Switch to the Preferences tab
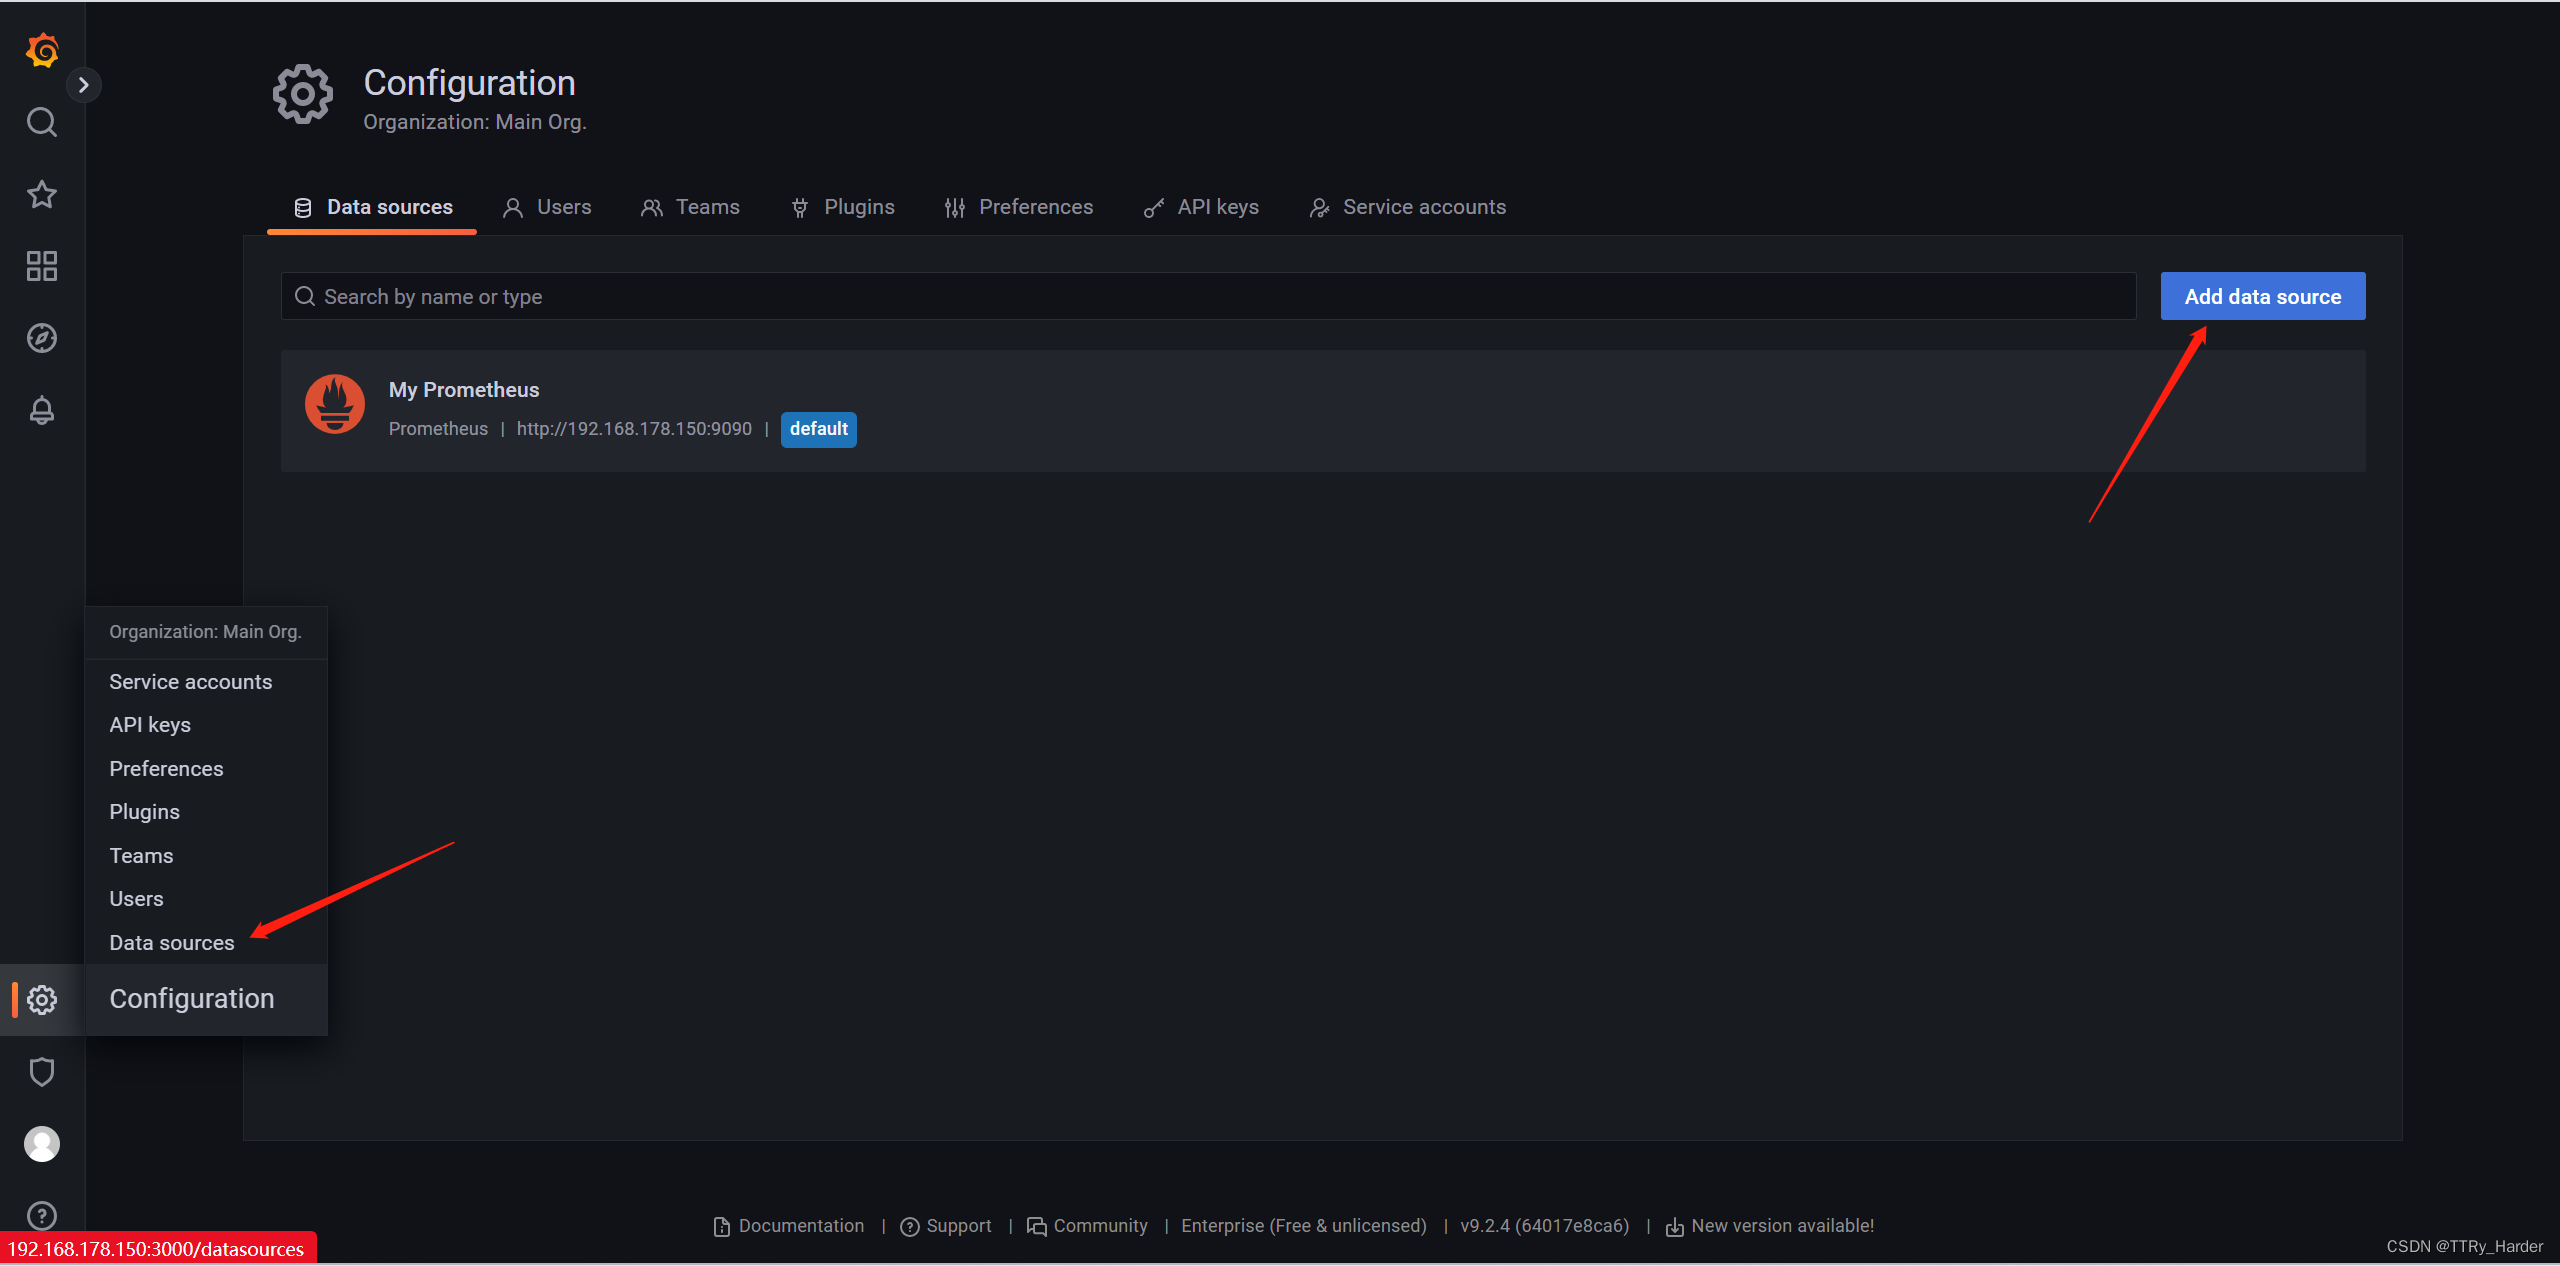The height and width of the screenshot is (1266, 2560). [x=1019, y=207]
